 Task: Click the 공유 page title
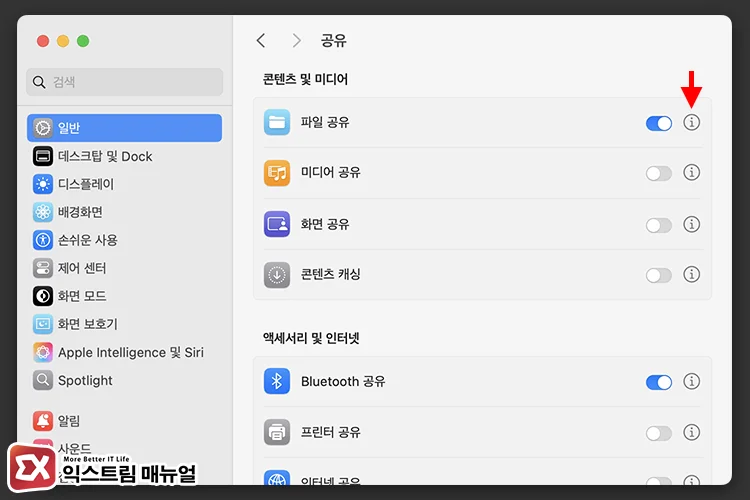click(333, 40)
